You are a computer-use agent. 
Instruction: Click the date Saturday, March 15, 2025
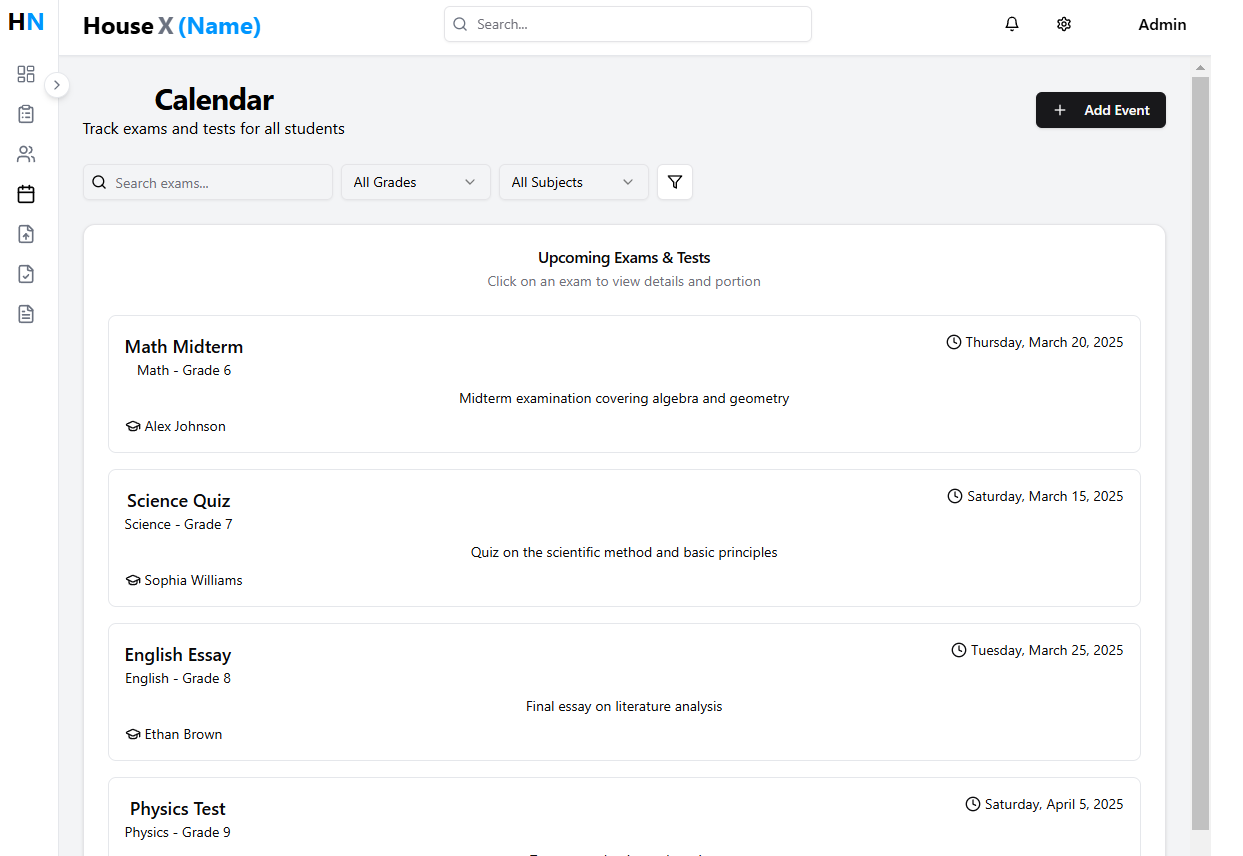1045,496
